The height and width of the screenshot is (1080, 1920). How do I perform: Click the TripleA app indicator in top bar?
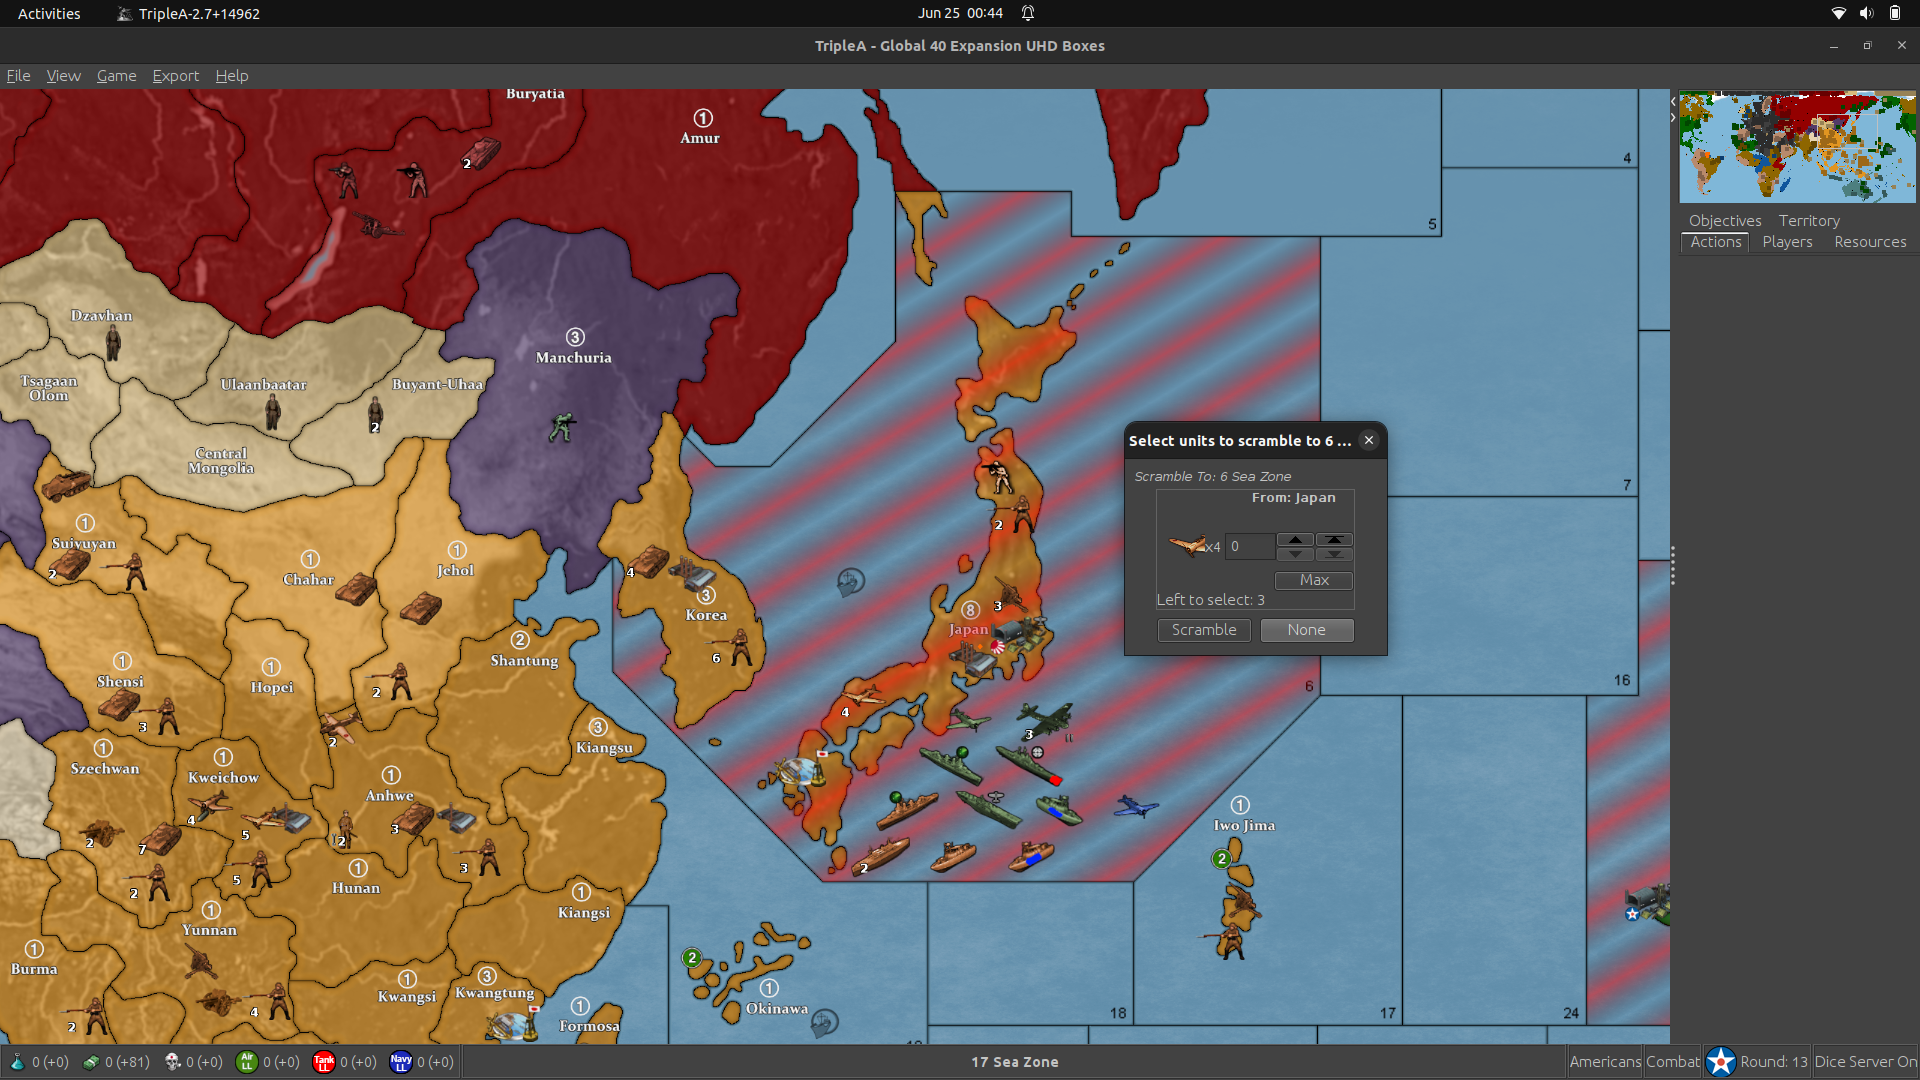point(189,13)
